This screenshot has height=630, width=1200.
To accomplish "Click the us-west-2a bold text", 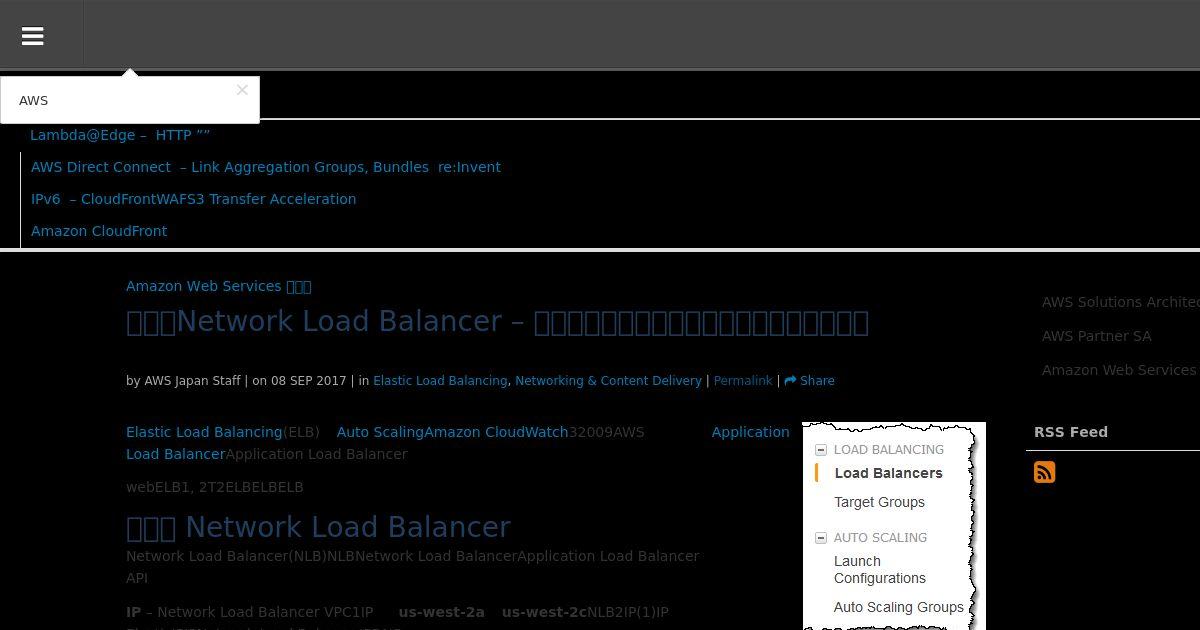I will pos(441,612).
